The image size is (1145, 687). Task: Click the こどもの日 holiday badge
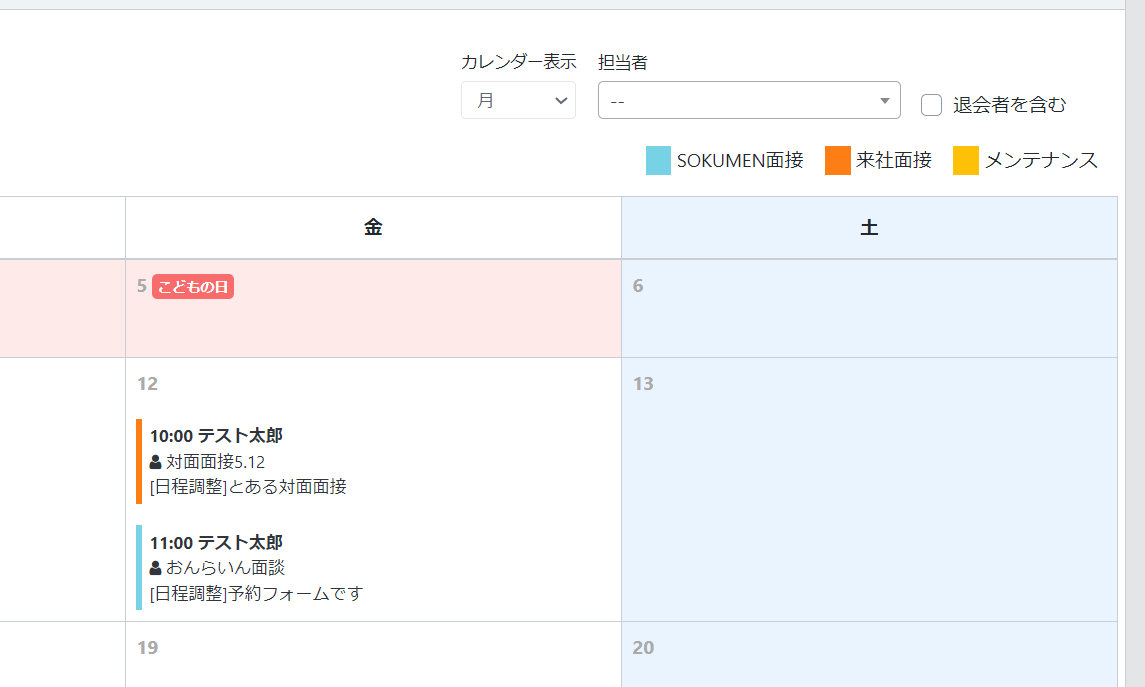[193, 288]
